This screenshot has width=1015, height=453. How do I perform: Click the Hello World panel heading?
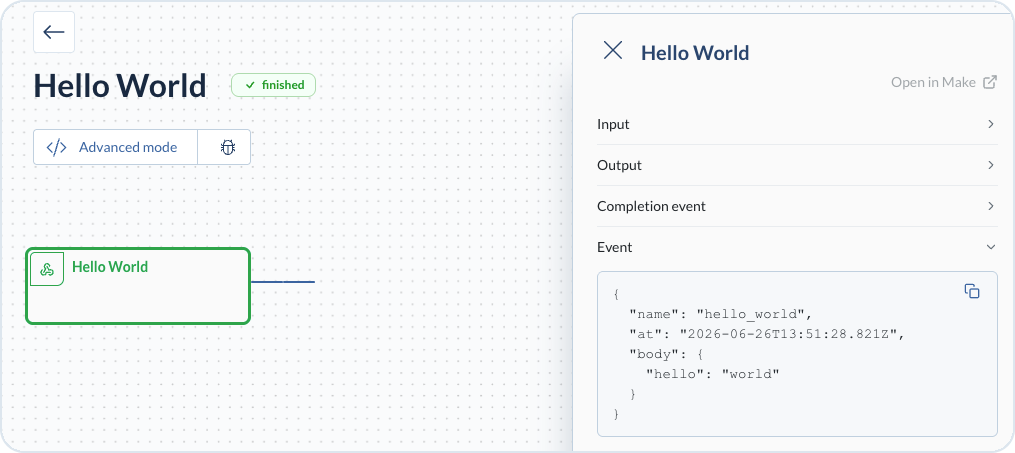(x=695, y=53)
